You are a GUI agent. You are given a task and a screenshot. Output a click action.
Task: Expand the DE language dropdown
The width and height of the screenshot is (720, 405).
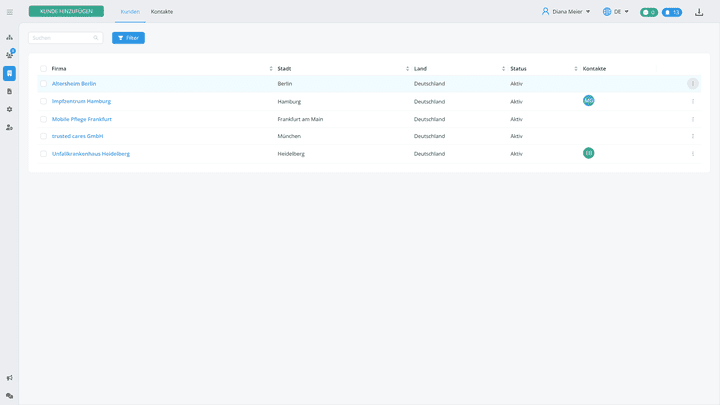click(x=616, y=12)
